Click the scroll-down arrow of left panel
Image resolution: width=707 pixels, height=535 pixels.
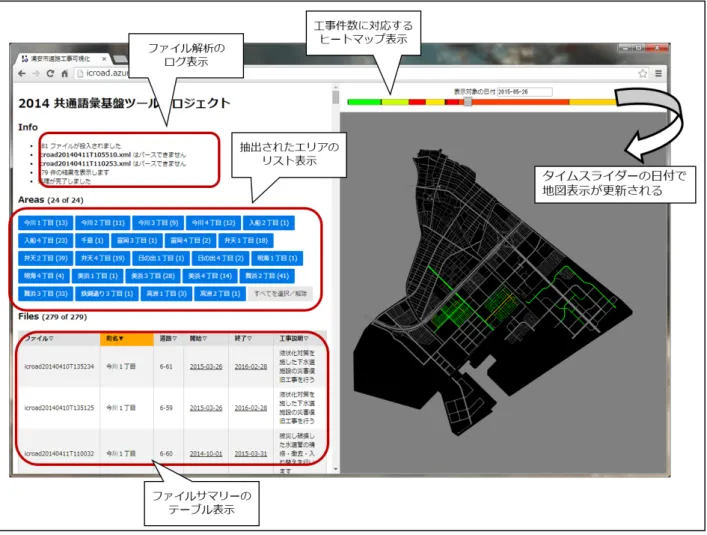coord(335,469)
